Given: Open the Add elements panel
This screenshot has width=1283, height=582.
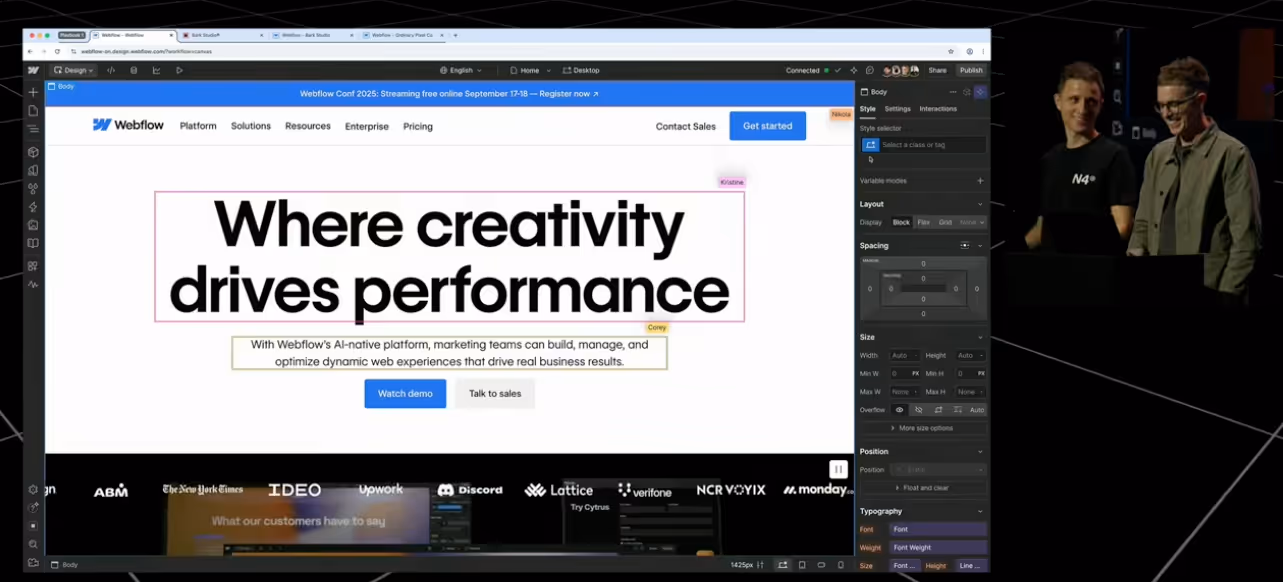Looking at the screenshot, I should [33, 92].
